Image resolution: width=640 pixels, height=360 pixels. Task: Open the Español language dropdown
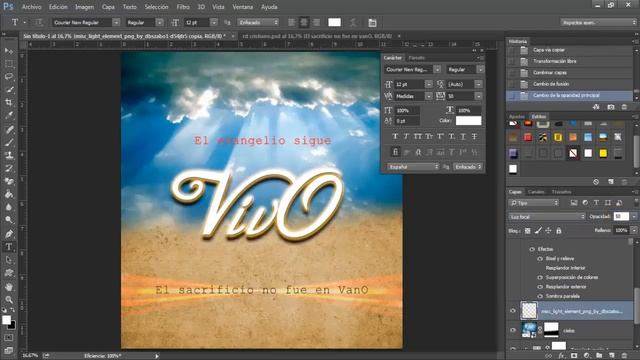tap(413, 167)
